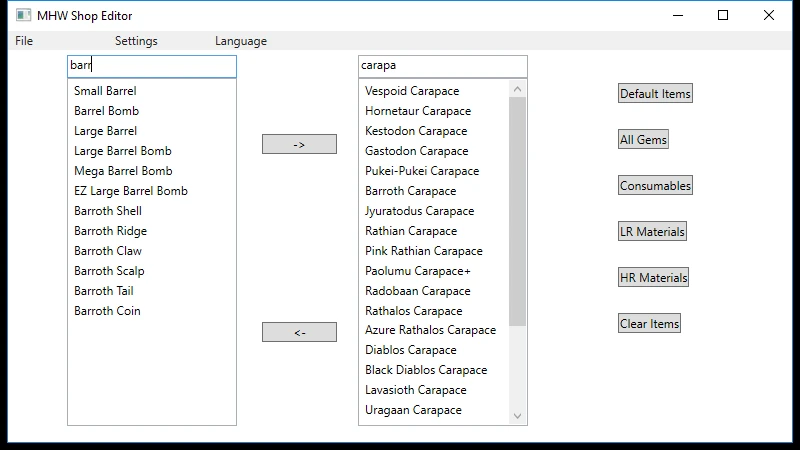This screenshot has height=450, width=800.
Task: Load the LR Materials preset
Action: click(652, 232)
